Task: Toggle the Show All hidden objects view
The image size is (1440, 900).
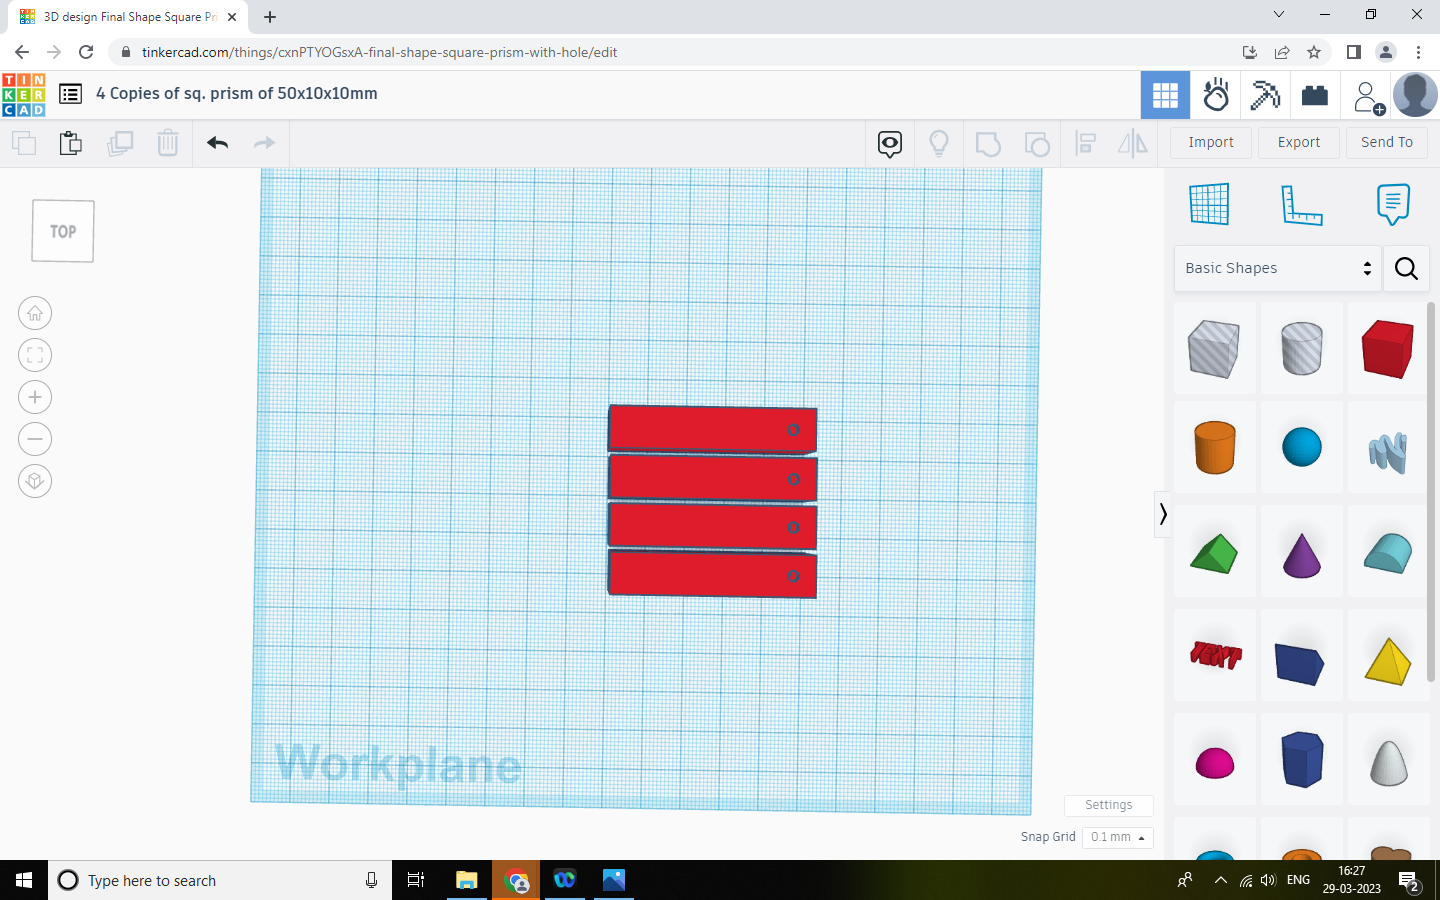Action: [x=889, y=143]
